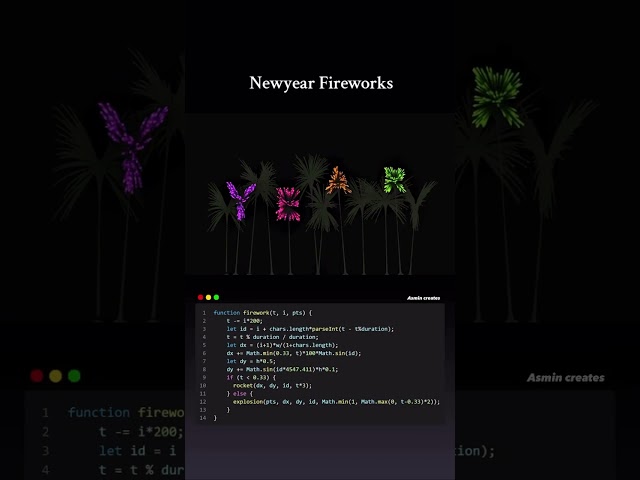Select code line "function firework(t, i, pts) {"
Viewport: 640px width, 480px height.
click(262, 313)
